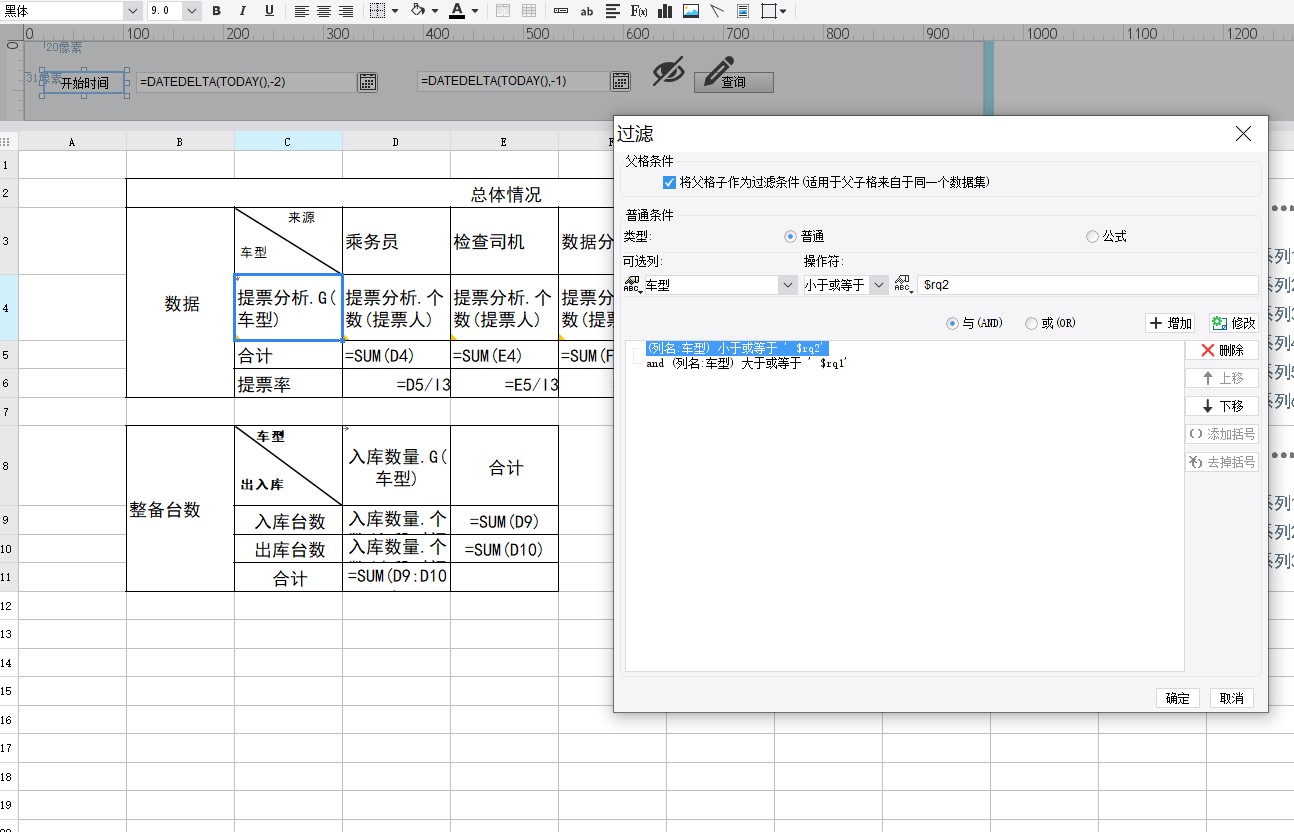Select cell 提票分析.G(车型)

(288, 308)
